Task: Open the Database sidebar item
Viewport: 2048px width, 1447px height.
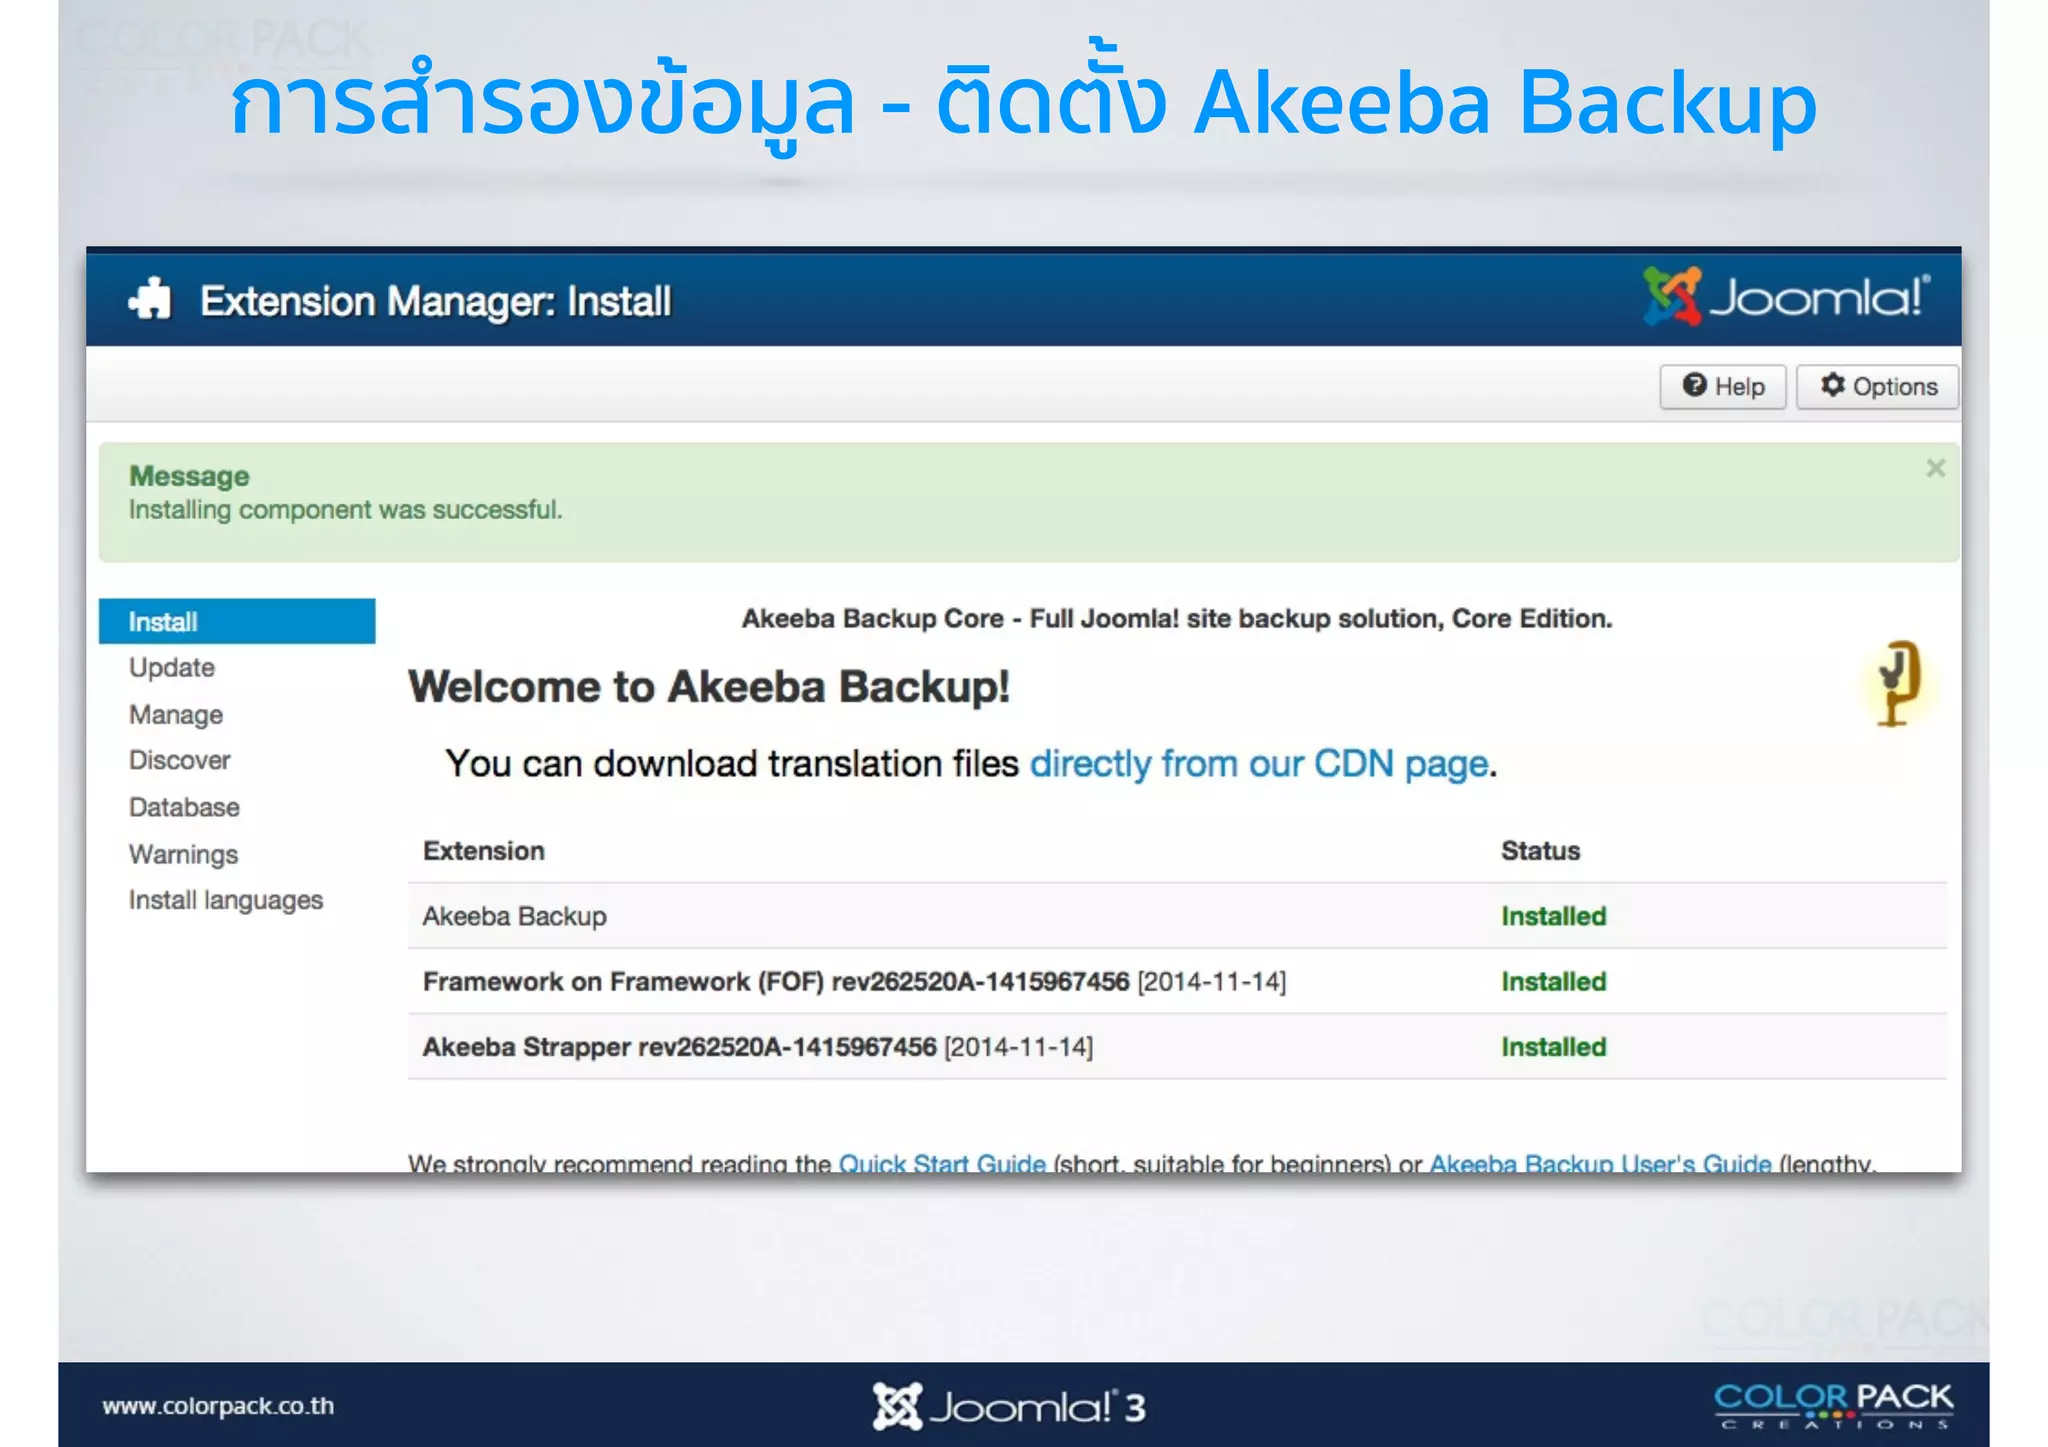Action: [184, 807]
